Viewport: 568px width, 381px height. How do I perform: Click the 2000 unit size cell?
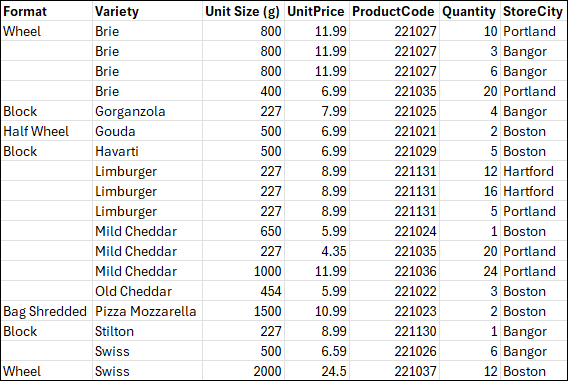pyautogui.click(x=243, y=371)
